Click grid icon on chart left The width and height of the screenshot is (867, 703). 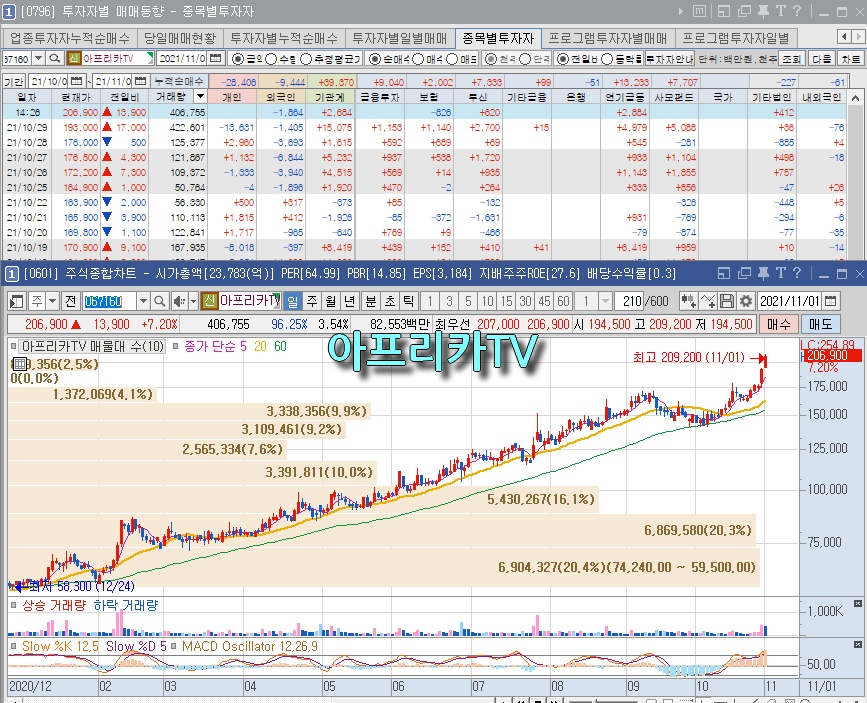tap(19, 363)
